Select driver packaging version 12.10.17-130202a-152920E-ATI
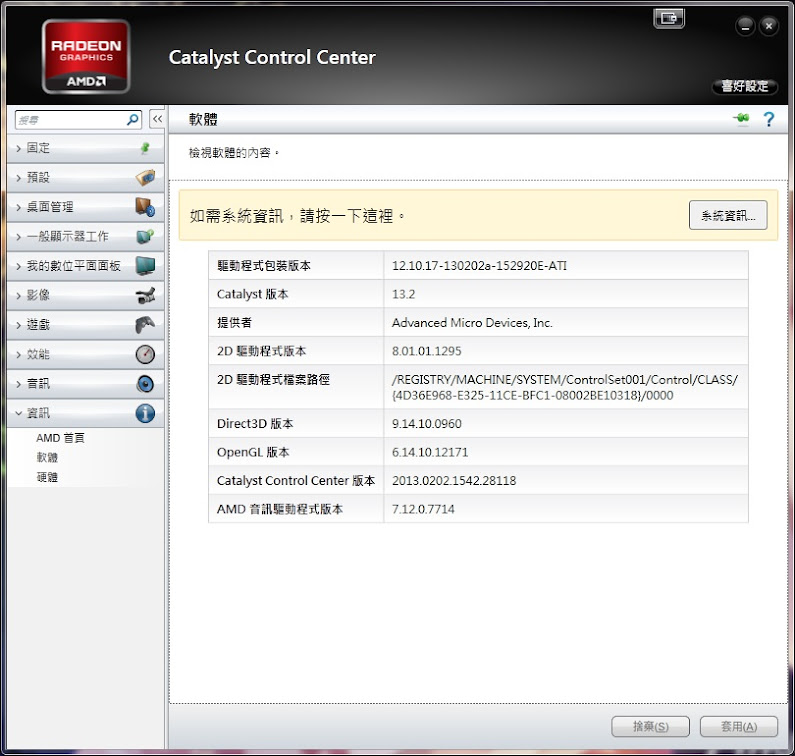Viewport: 795px width, 756px height. click(x=479, y=266)
